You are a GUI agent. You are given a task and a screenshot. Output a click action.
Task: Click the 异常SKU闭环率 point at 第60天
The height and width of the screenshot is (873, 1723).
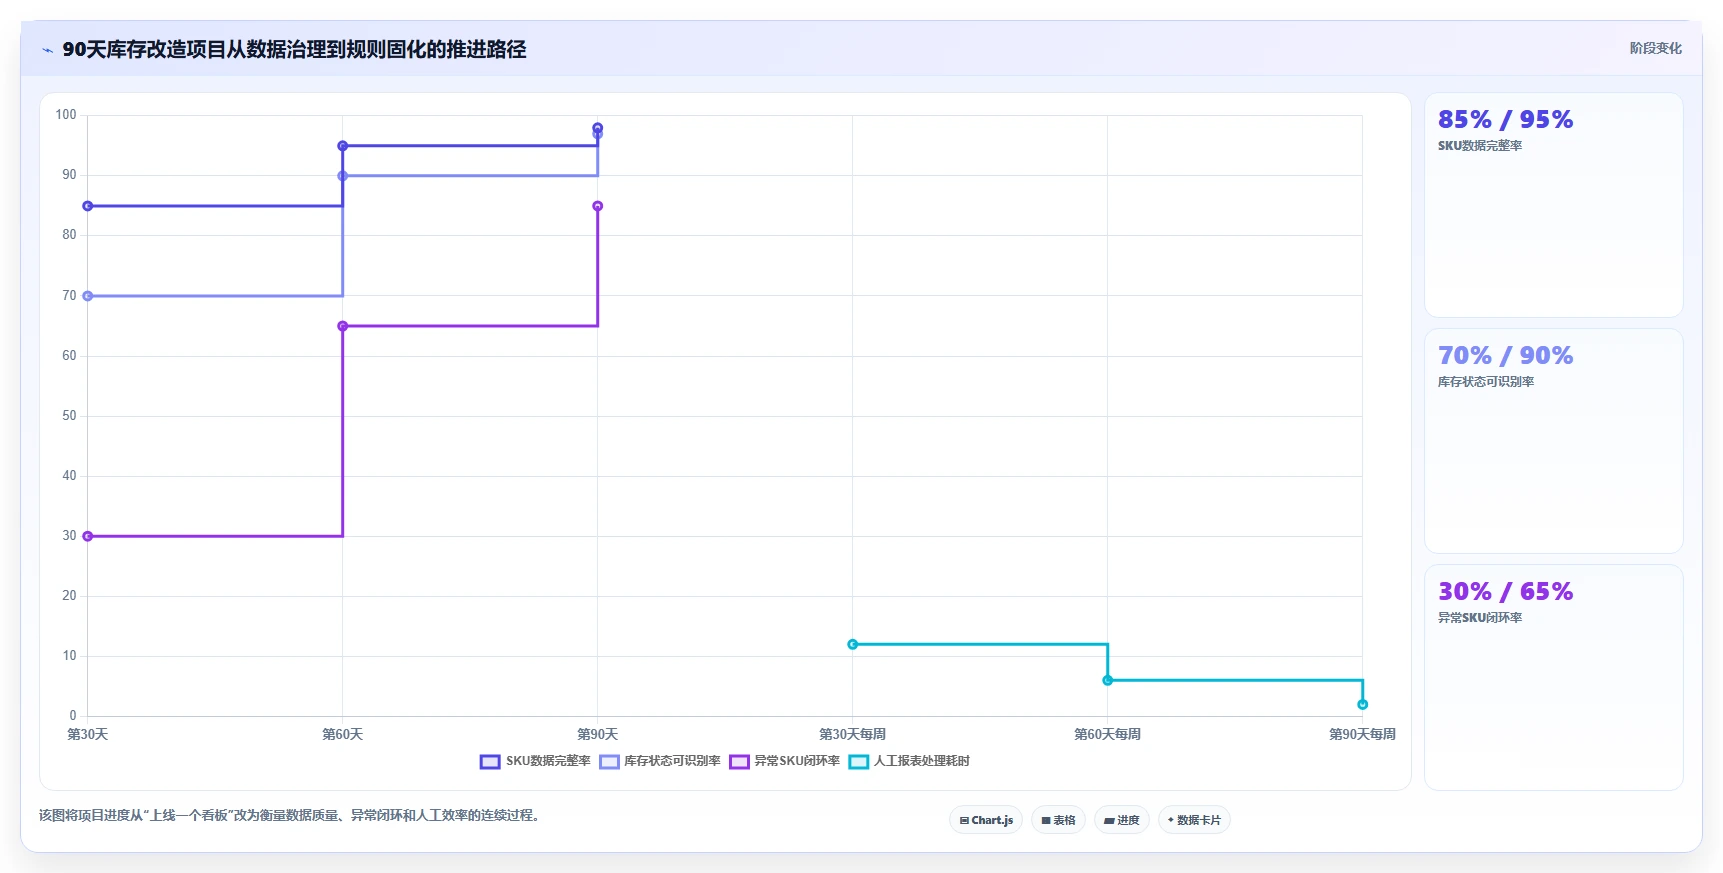pyautogui.click(x=343, y=326)
